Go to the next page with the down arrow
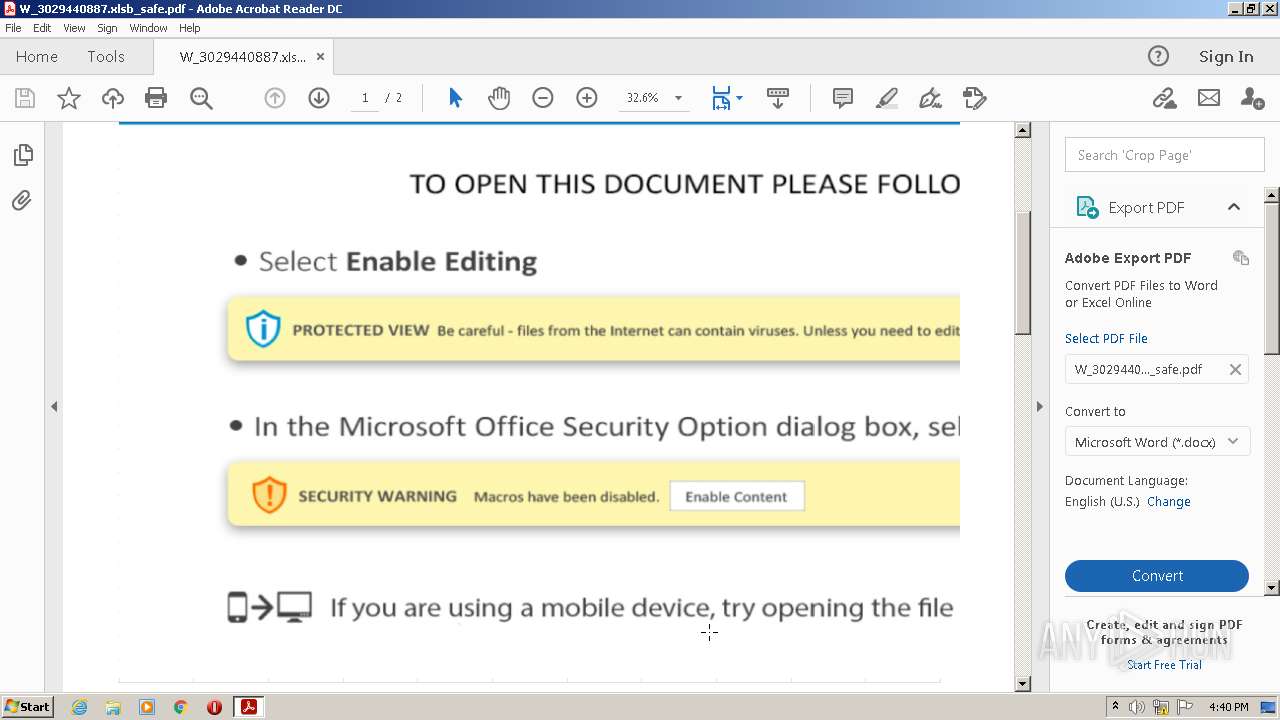 coord(319,98)
